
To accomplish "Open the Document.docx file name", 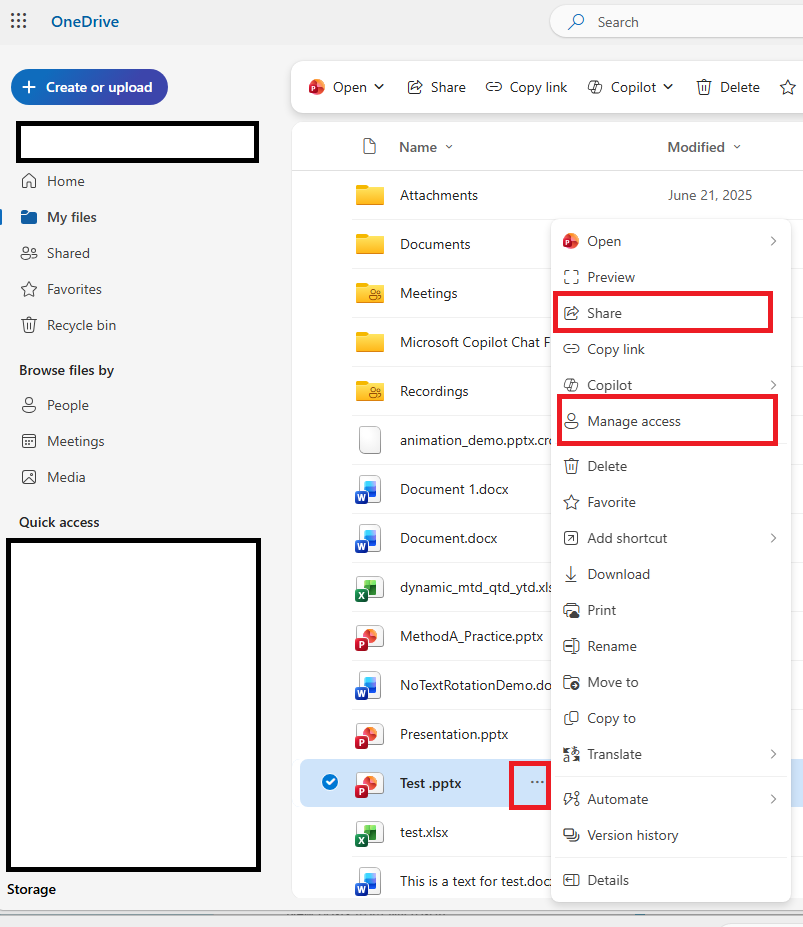I will click(x=449, y=539).
